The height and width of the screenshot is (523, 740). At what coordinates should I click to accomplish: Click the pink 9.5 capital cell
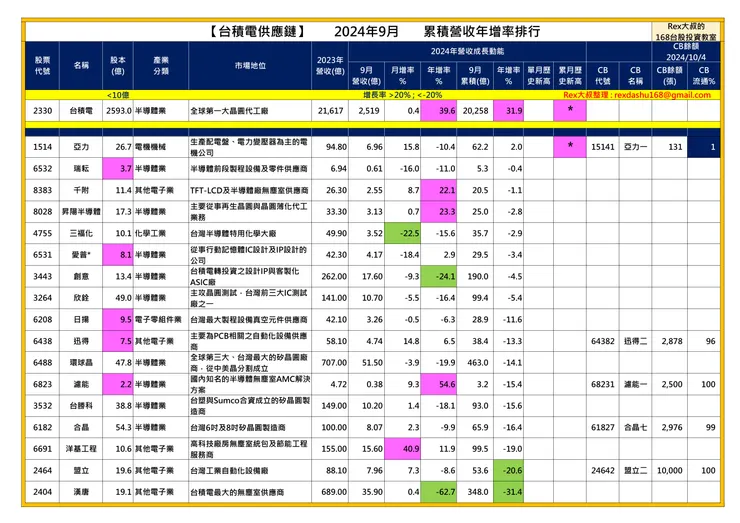pos(118,320)
